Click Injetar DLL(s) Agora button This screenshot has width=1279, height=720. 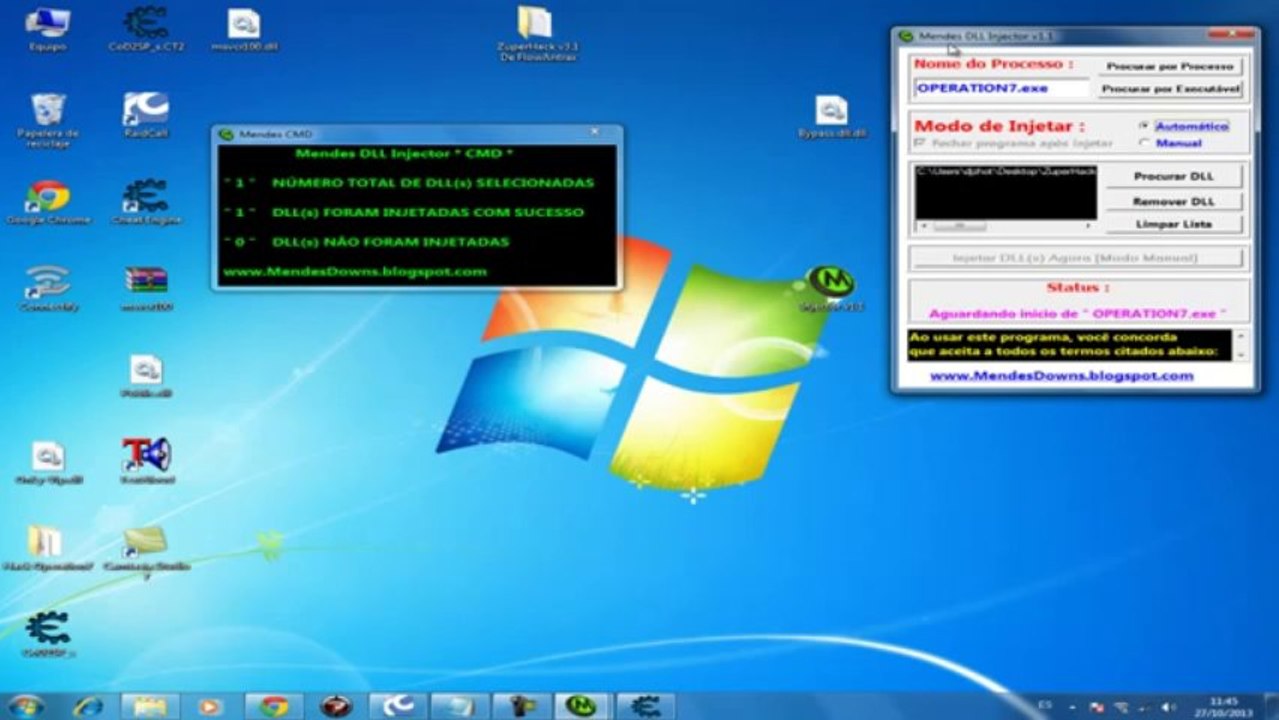1077,258
